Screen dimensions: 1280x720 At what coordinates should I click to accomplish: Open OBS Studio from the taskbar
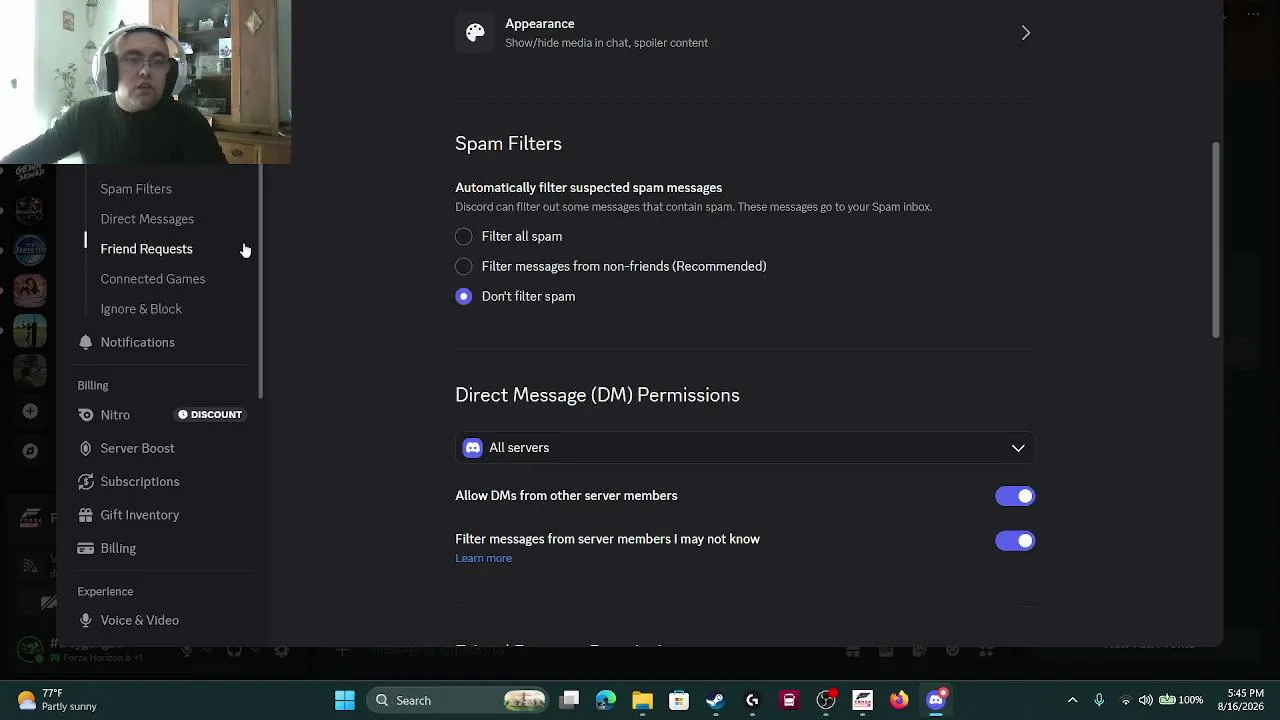coord(826,700)
